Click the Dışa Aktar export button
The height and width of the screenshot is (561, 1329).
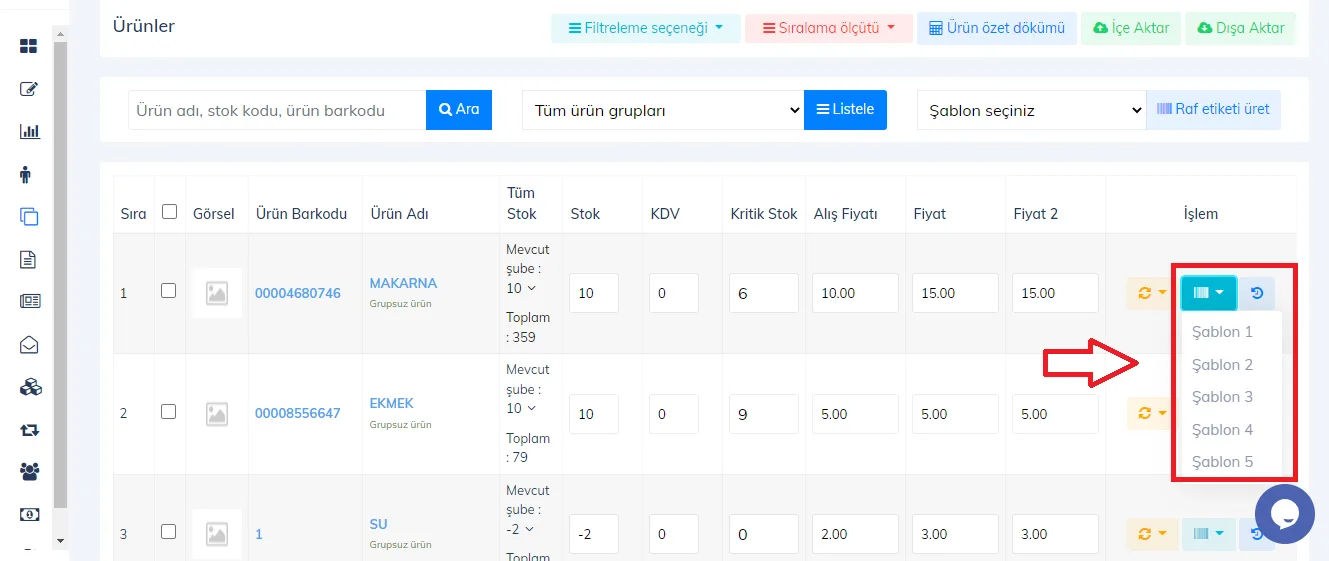click(1240, 28)
